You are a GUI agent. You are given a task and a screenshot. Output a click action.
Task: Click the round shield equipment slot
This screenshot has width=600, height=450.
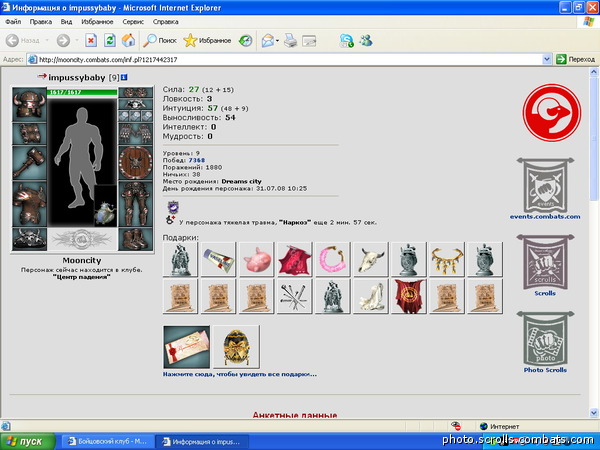coord(135,163)
